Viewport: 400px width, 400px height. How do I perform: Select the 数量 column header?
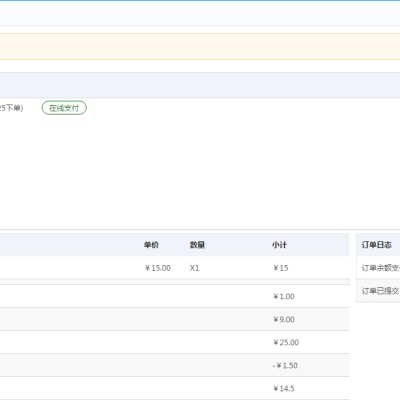tap(197, 245)
